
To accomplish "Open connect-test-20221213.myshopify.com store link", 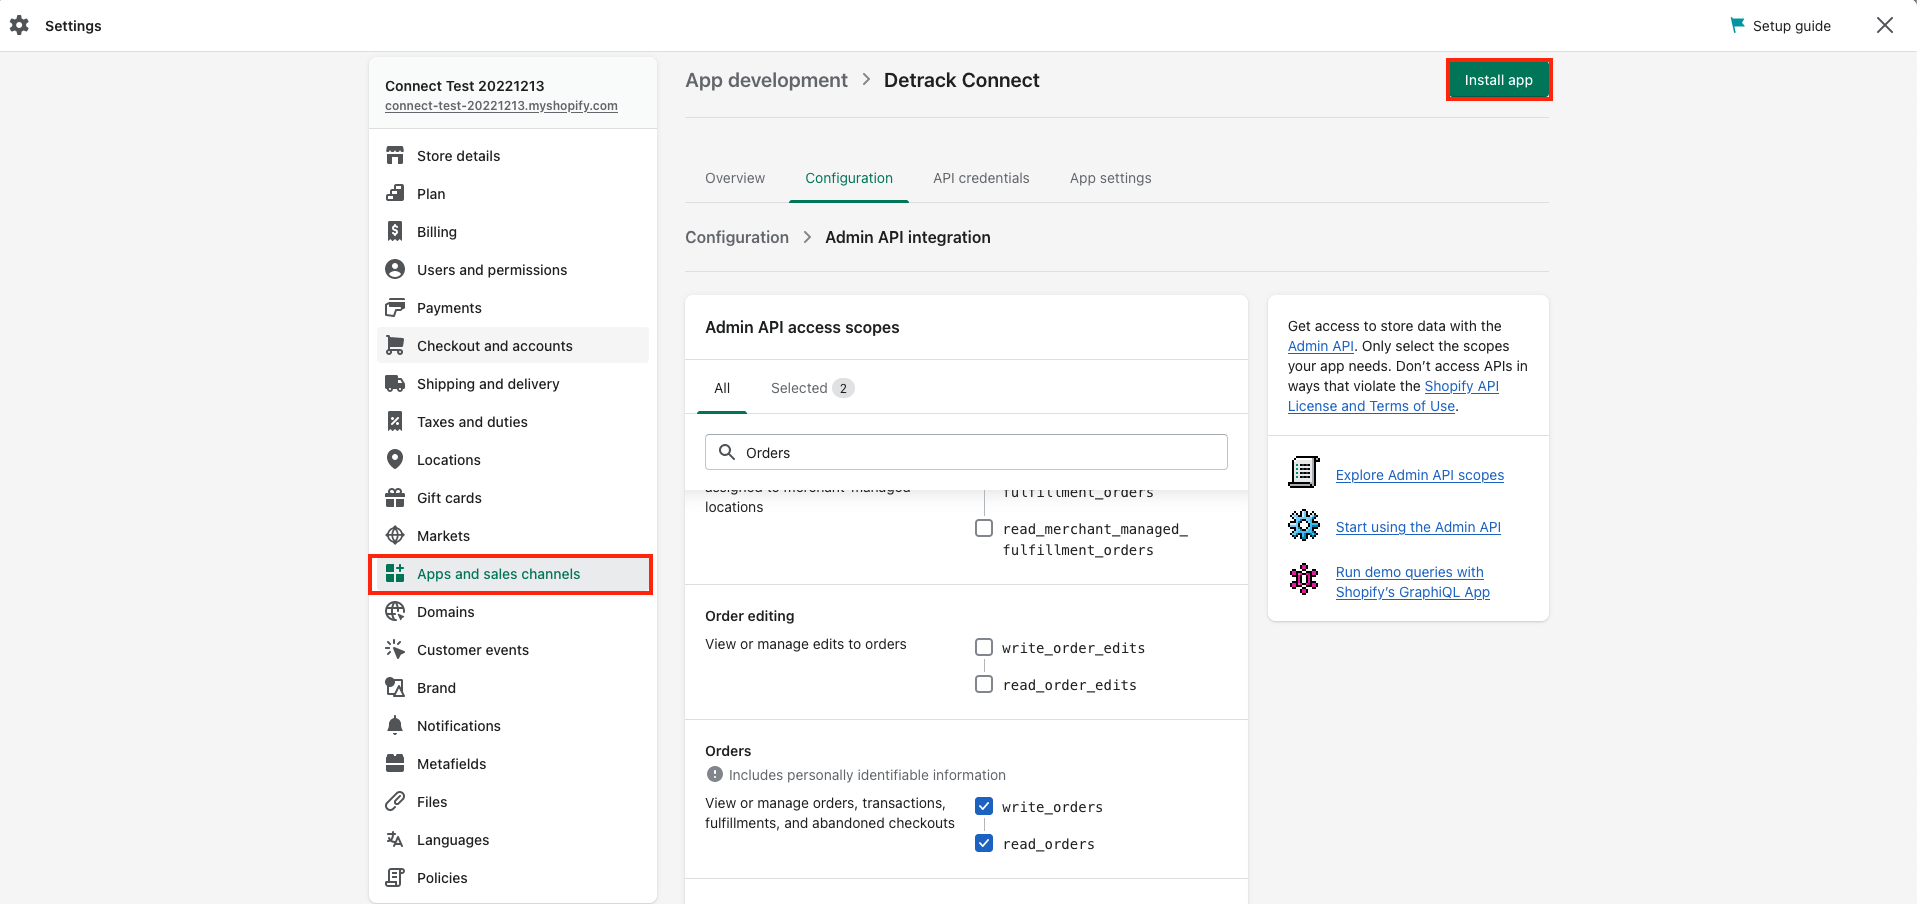I will point(501,106).
